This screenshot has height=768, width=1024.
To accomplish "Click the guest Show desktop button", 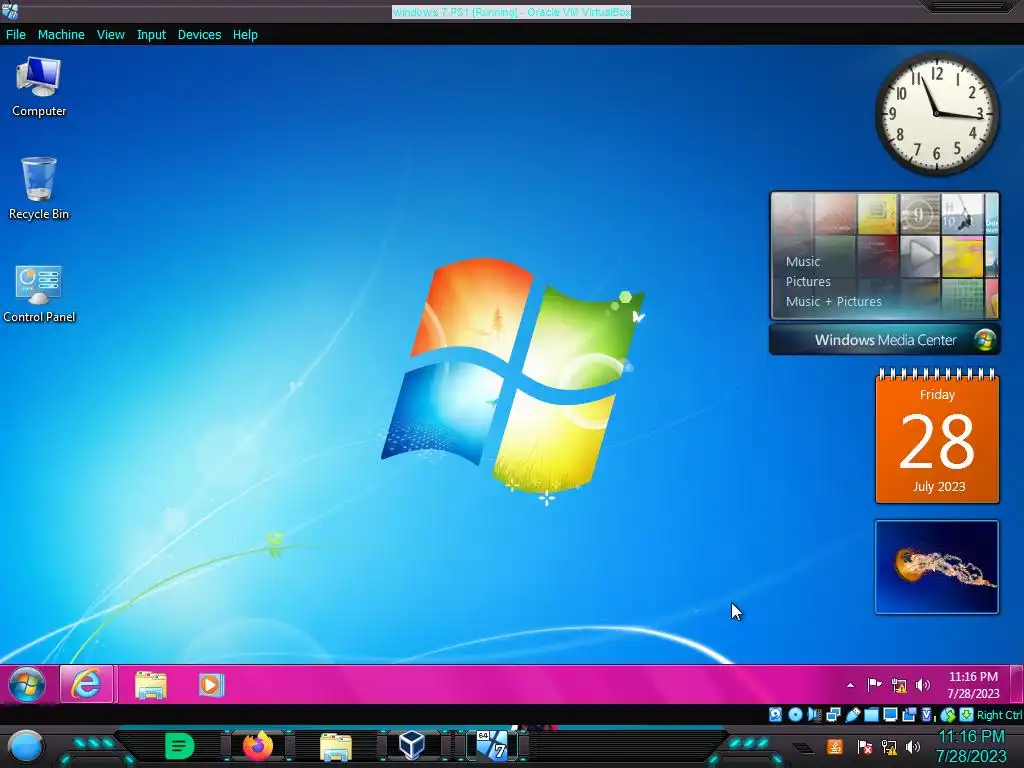I will [x=1016, y=684].
